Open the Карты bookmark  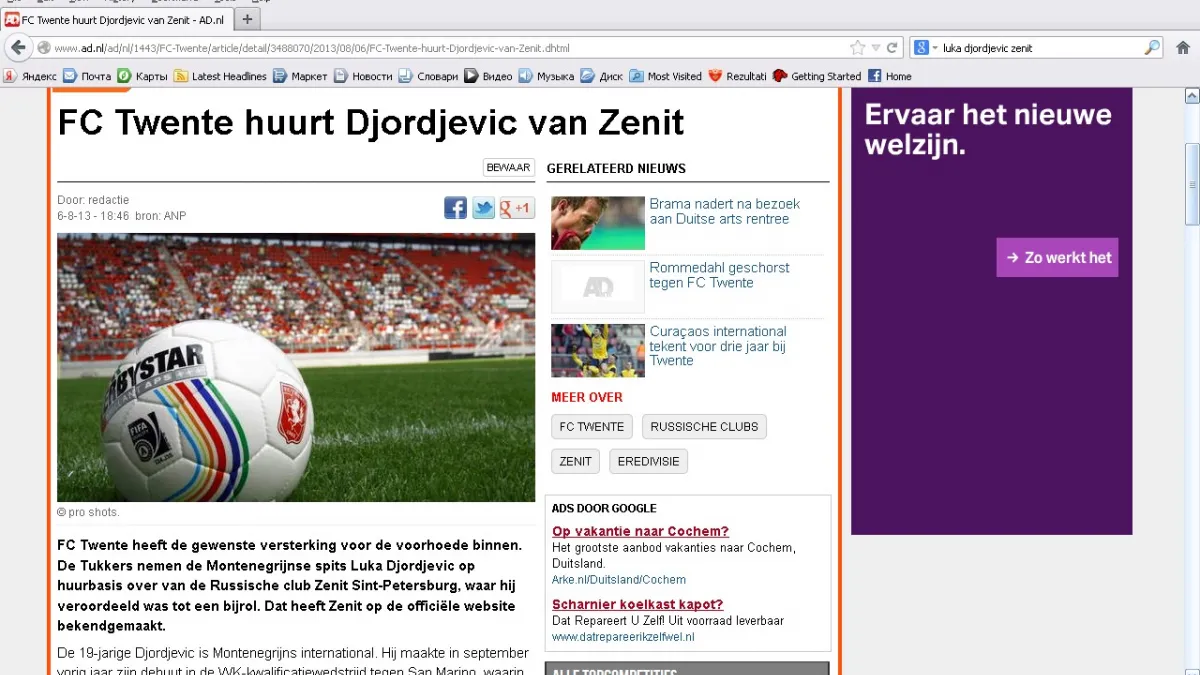coord(143,76)
